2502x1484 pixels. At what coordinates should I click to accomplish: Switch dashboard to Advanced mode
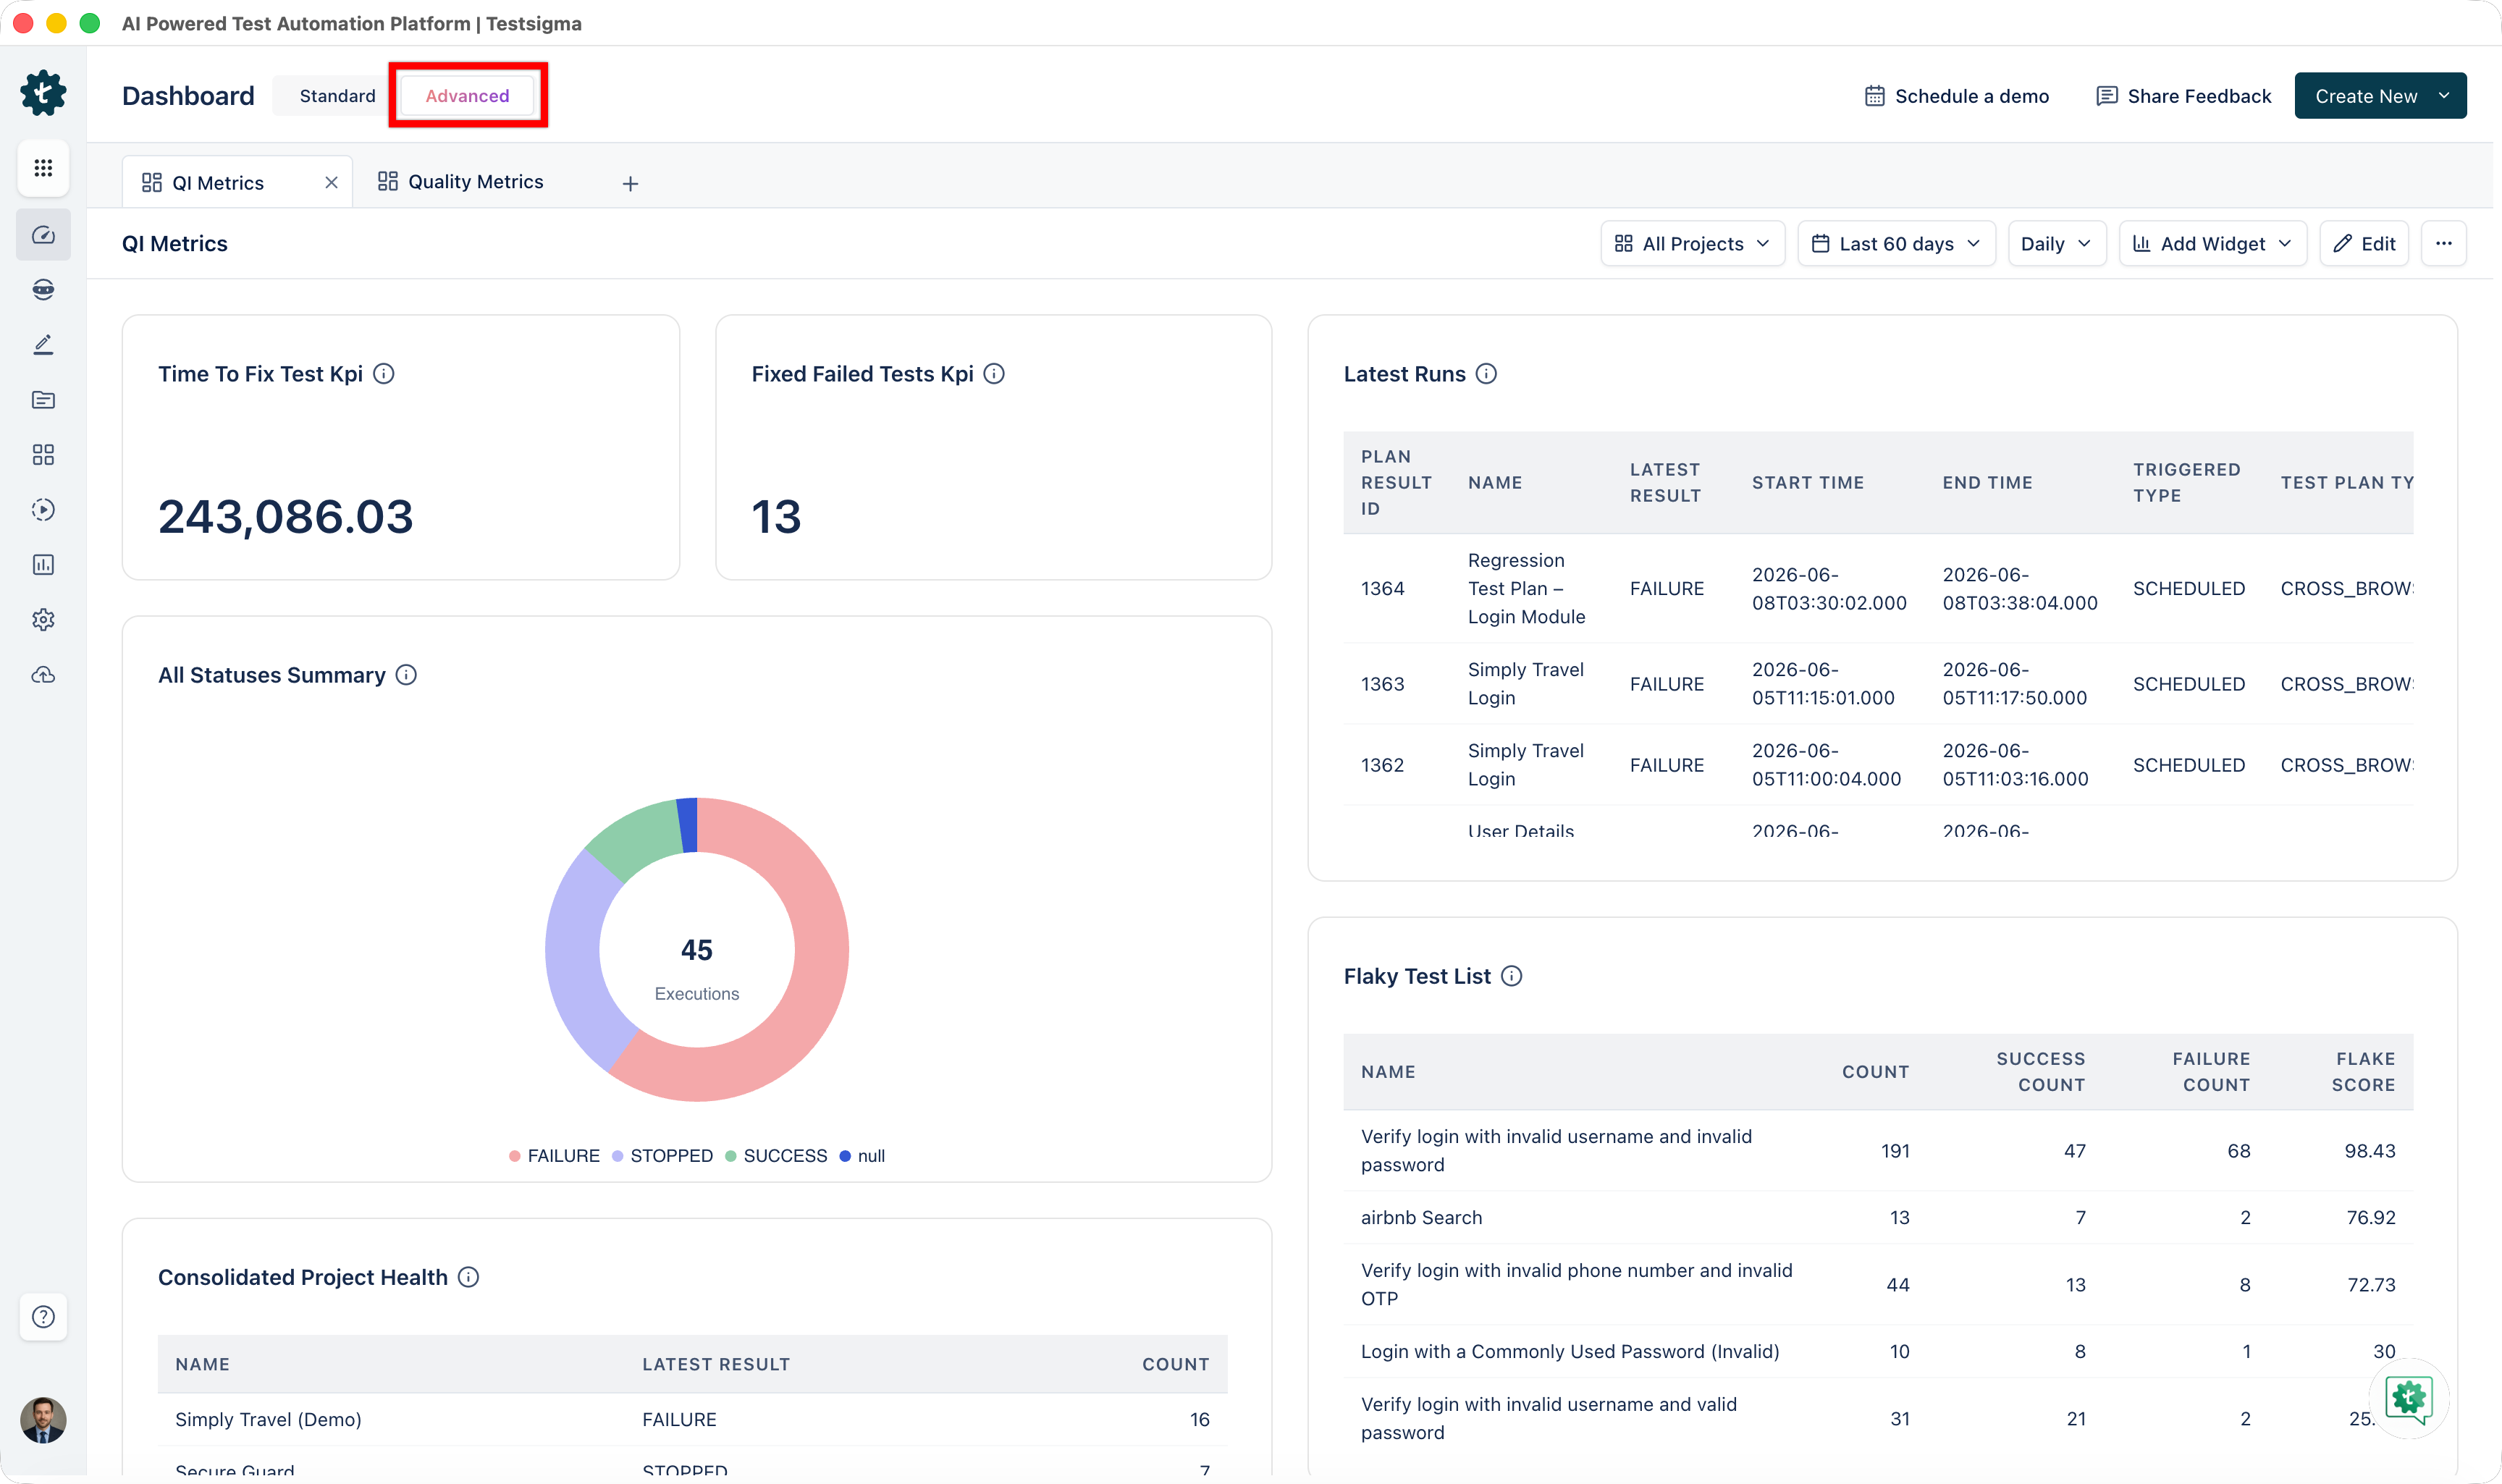coord(467,96)
